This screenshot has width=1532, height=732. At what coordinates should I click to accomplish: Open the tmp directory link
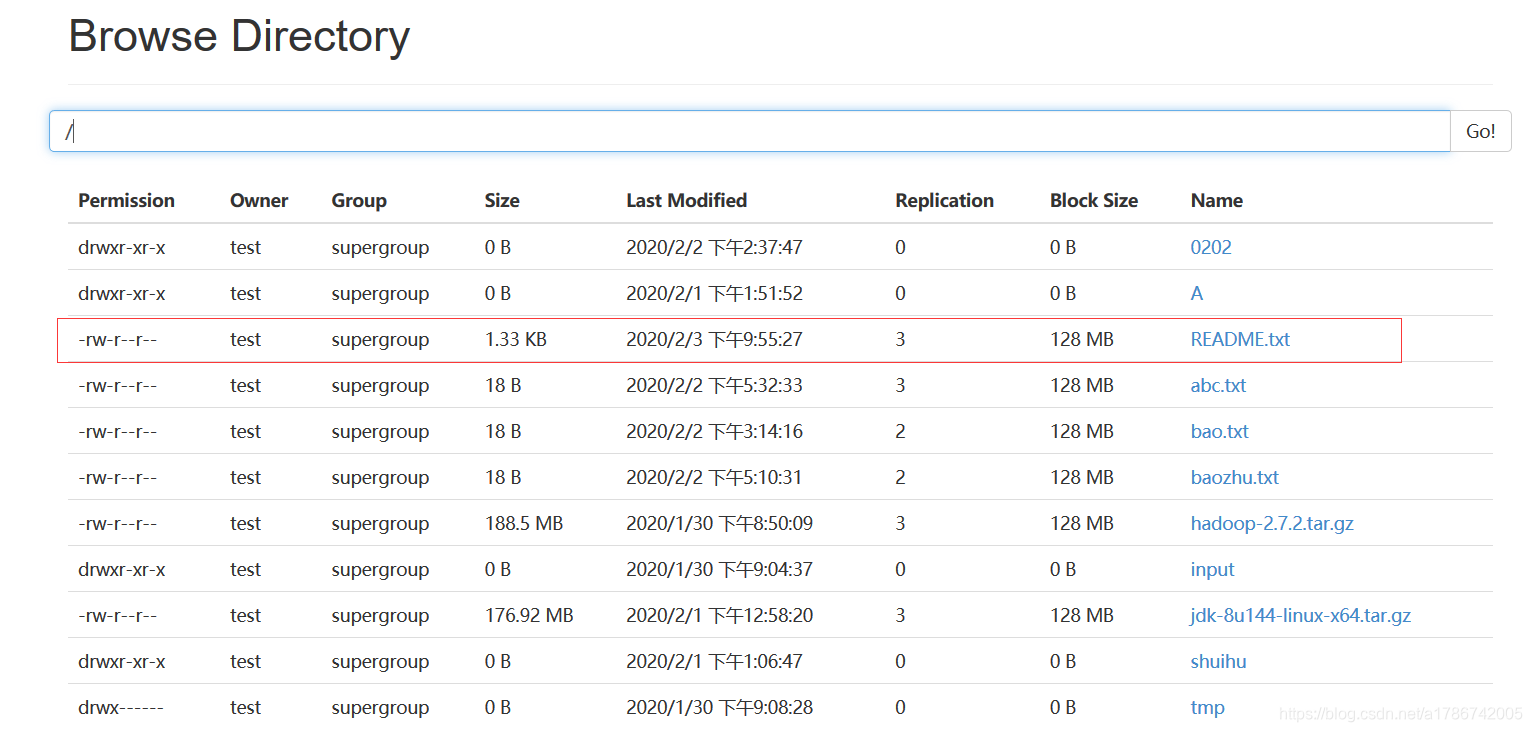pyautogui.click(x=1207, y=707)
